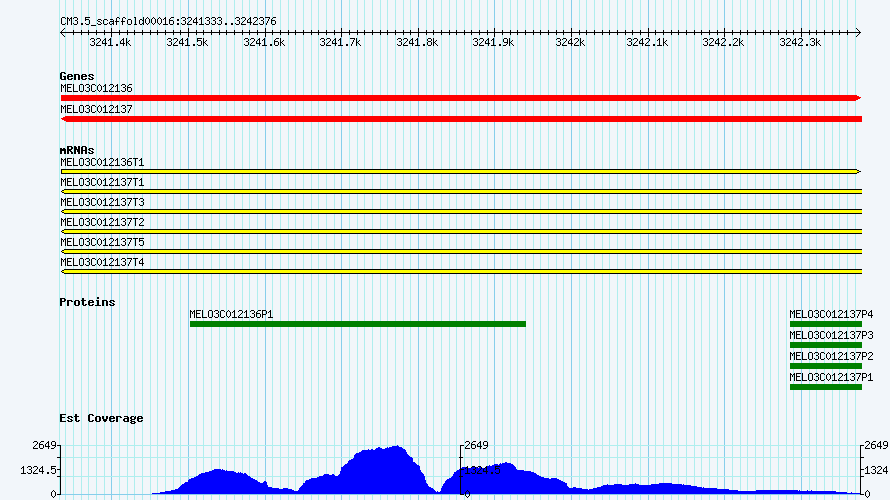Select the MEL03C012137P1 protein label
Screen dimensions: 890x500
(x=831, y=377)
